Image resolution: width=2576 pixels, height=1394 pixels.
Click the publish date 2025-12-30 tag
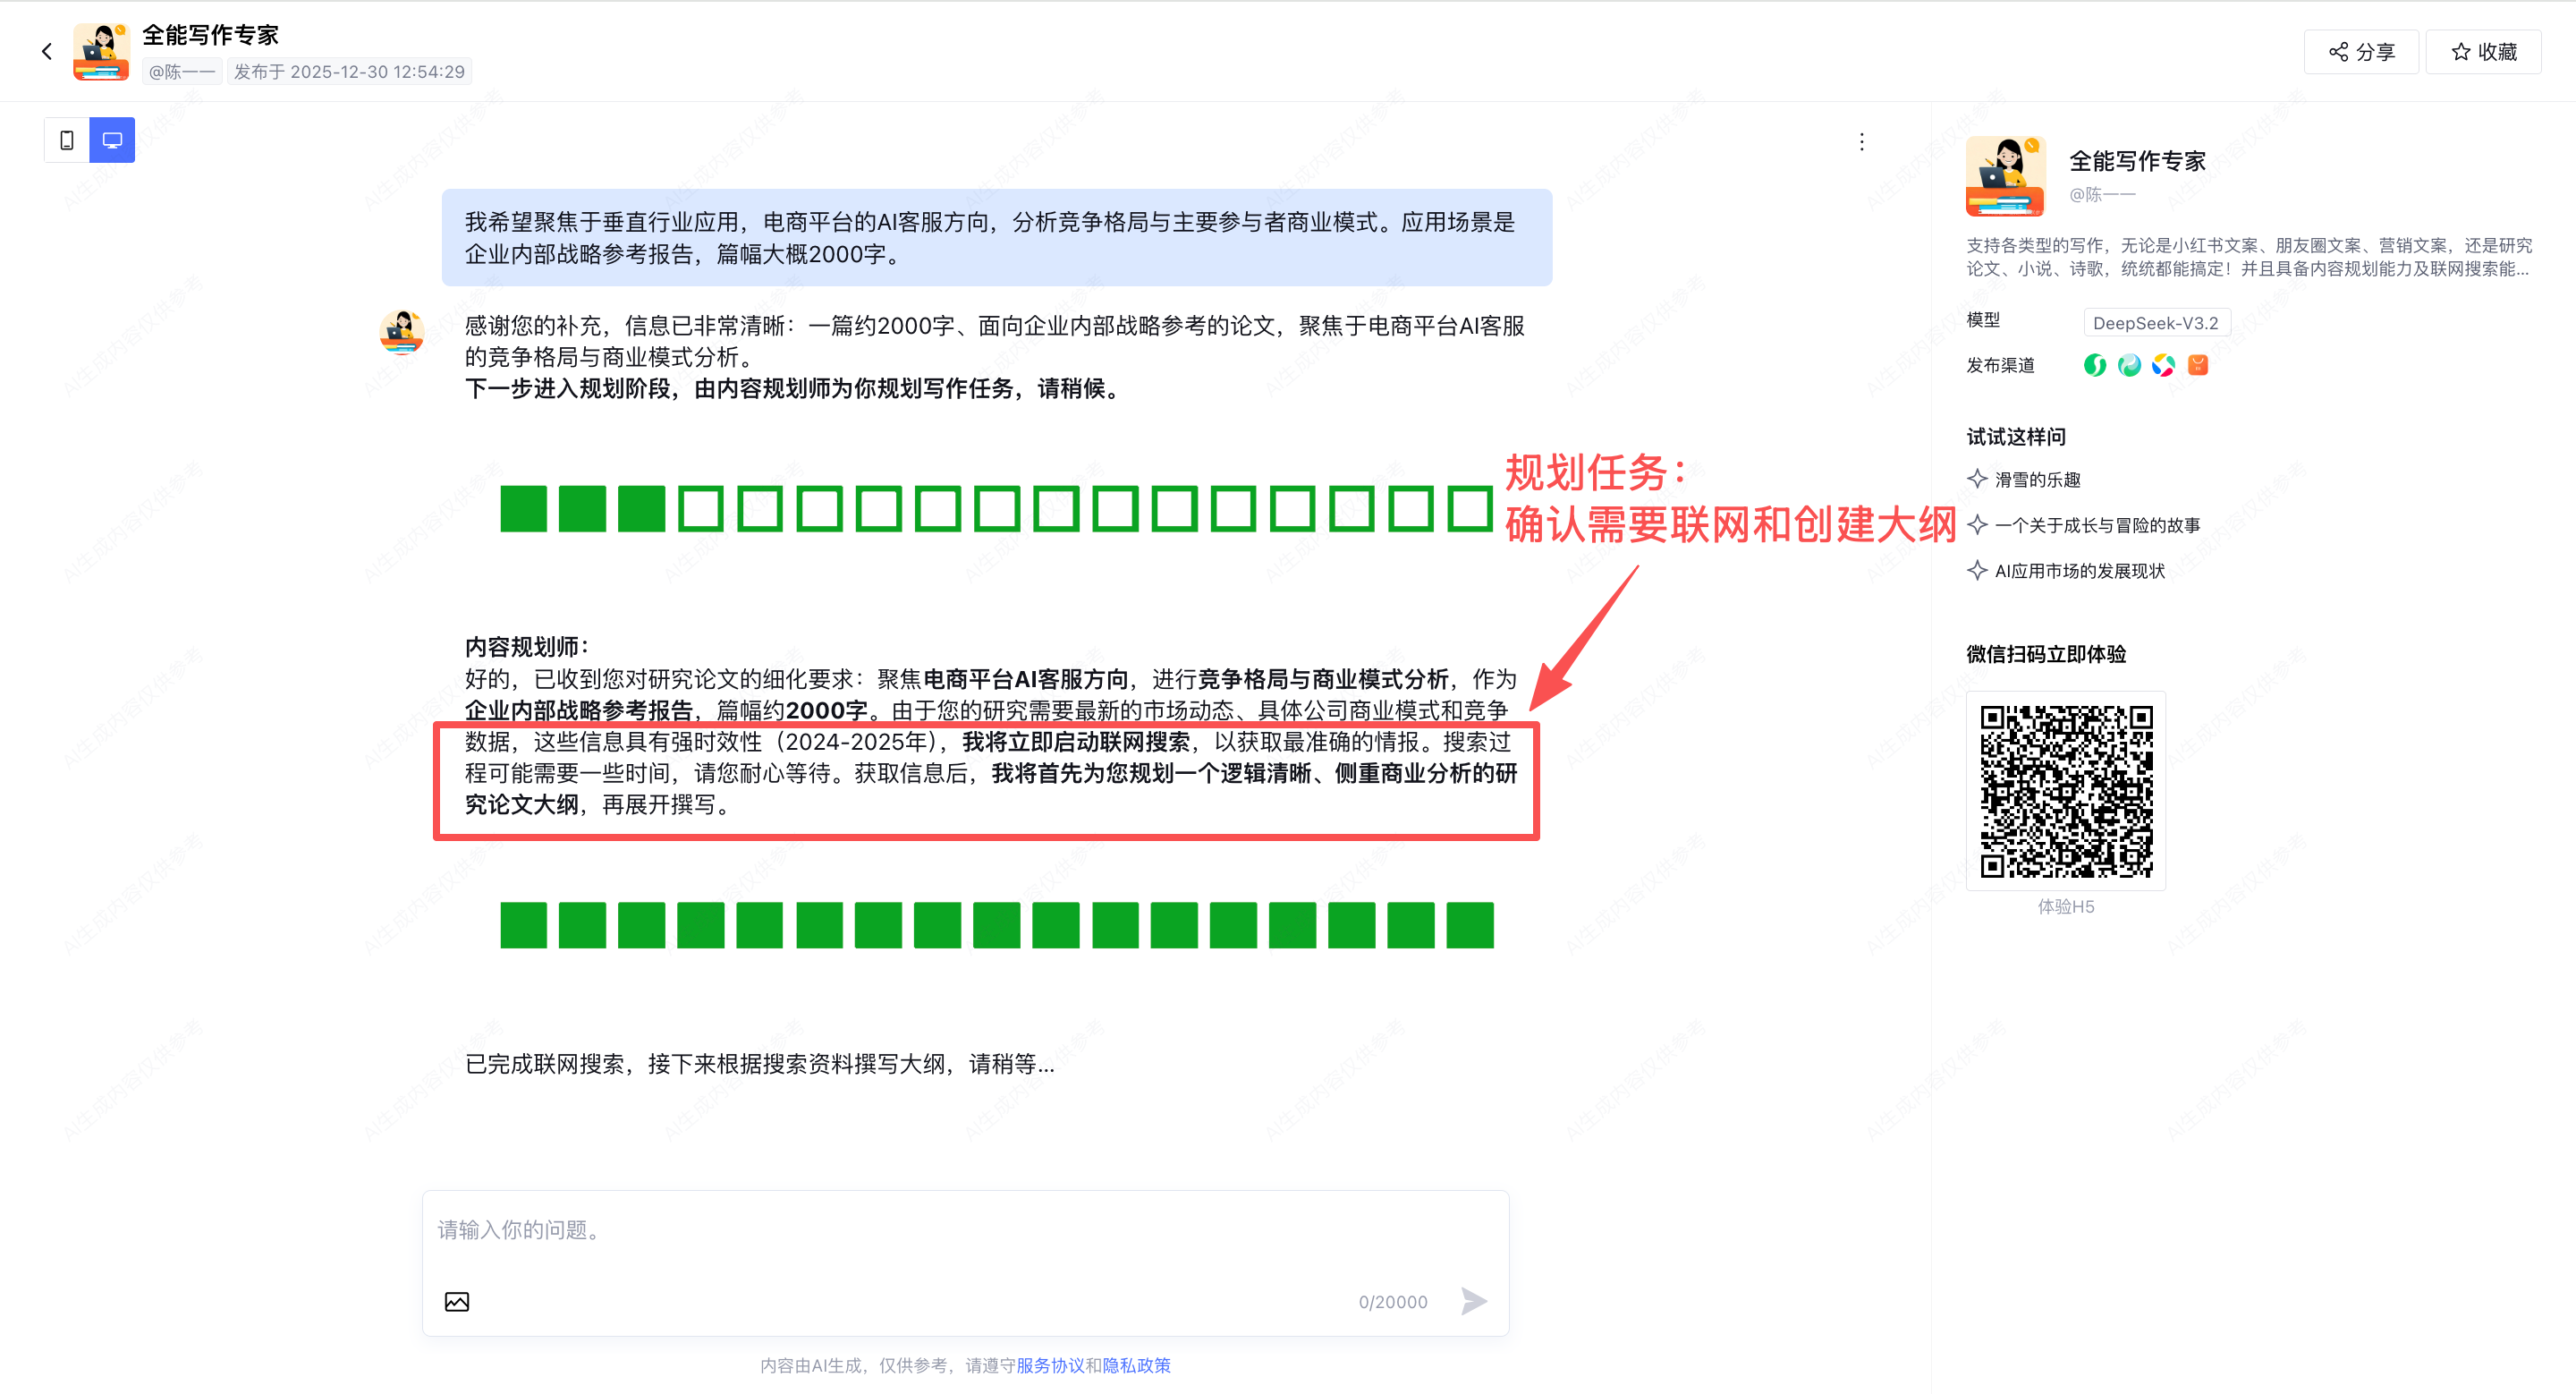349,72
